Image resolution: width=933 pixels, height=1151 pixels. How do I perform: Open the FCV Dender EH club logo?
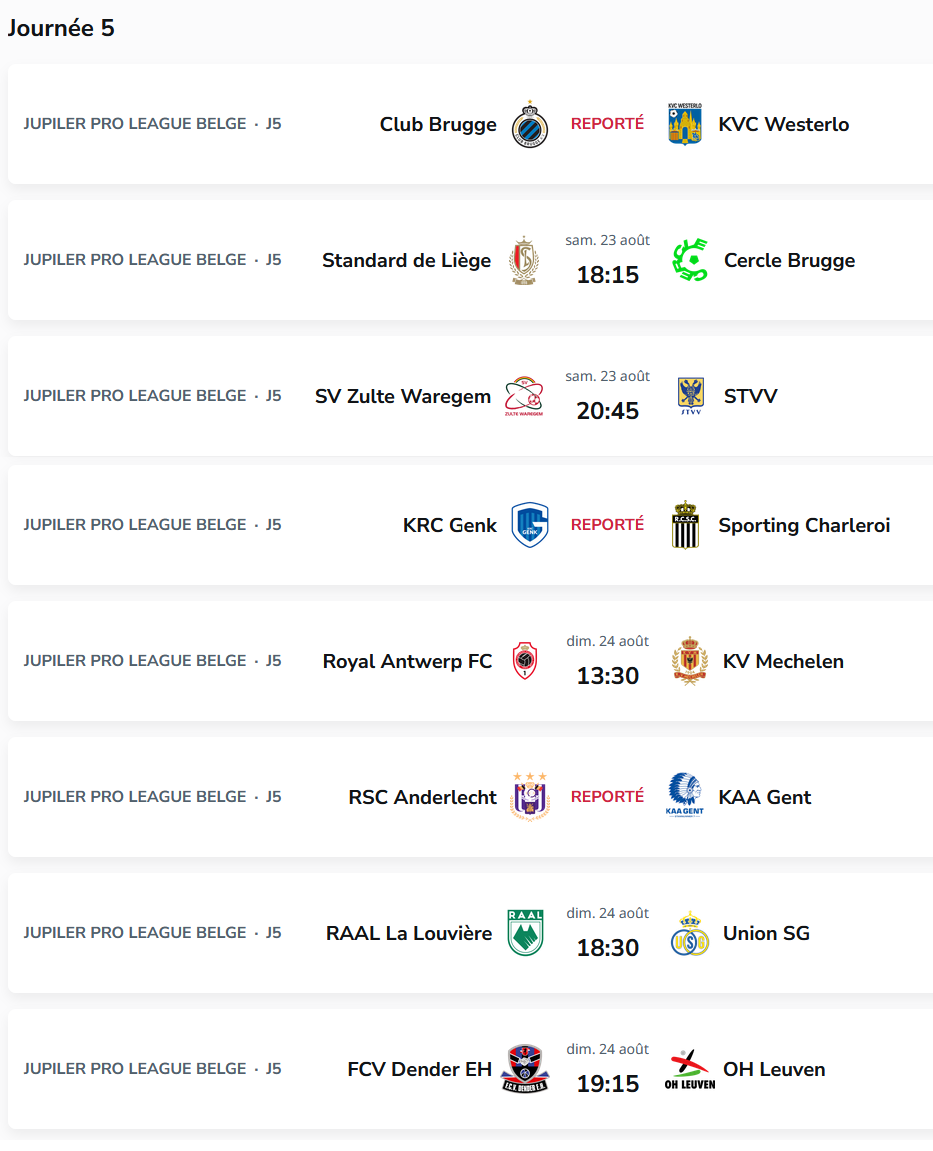point(524,1069)
